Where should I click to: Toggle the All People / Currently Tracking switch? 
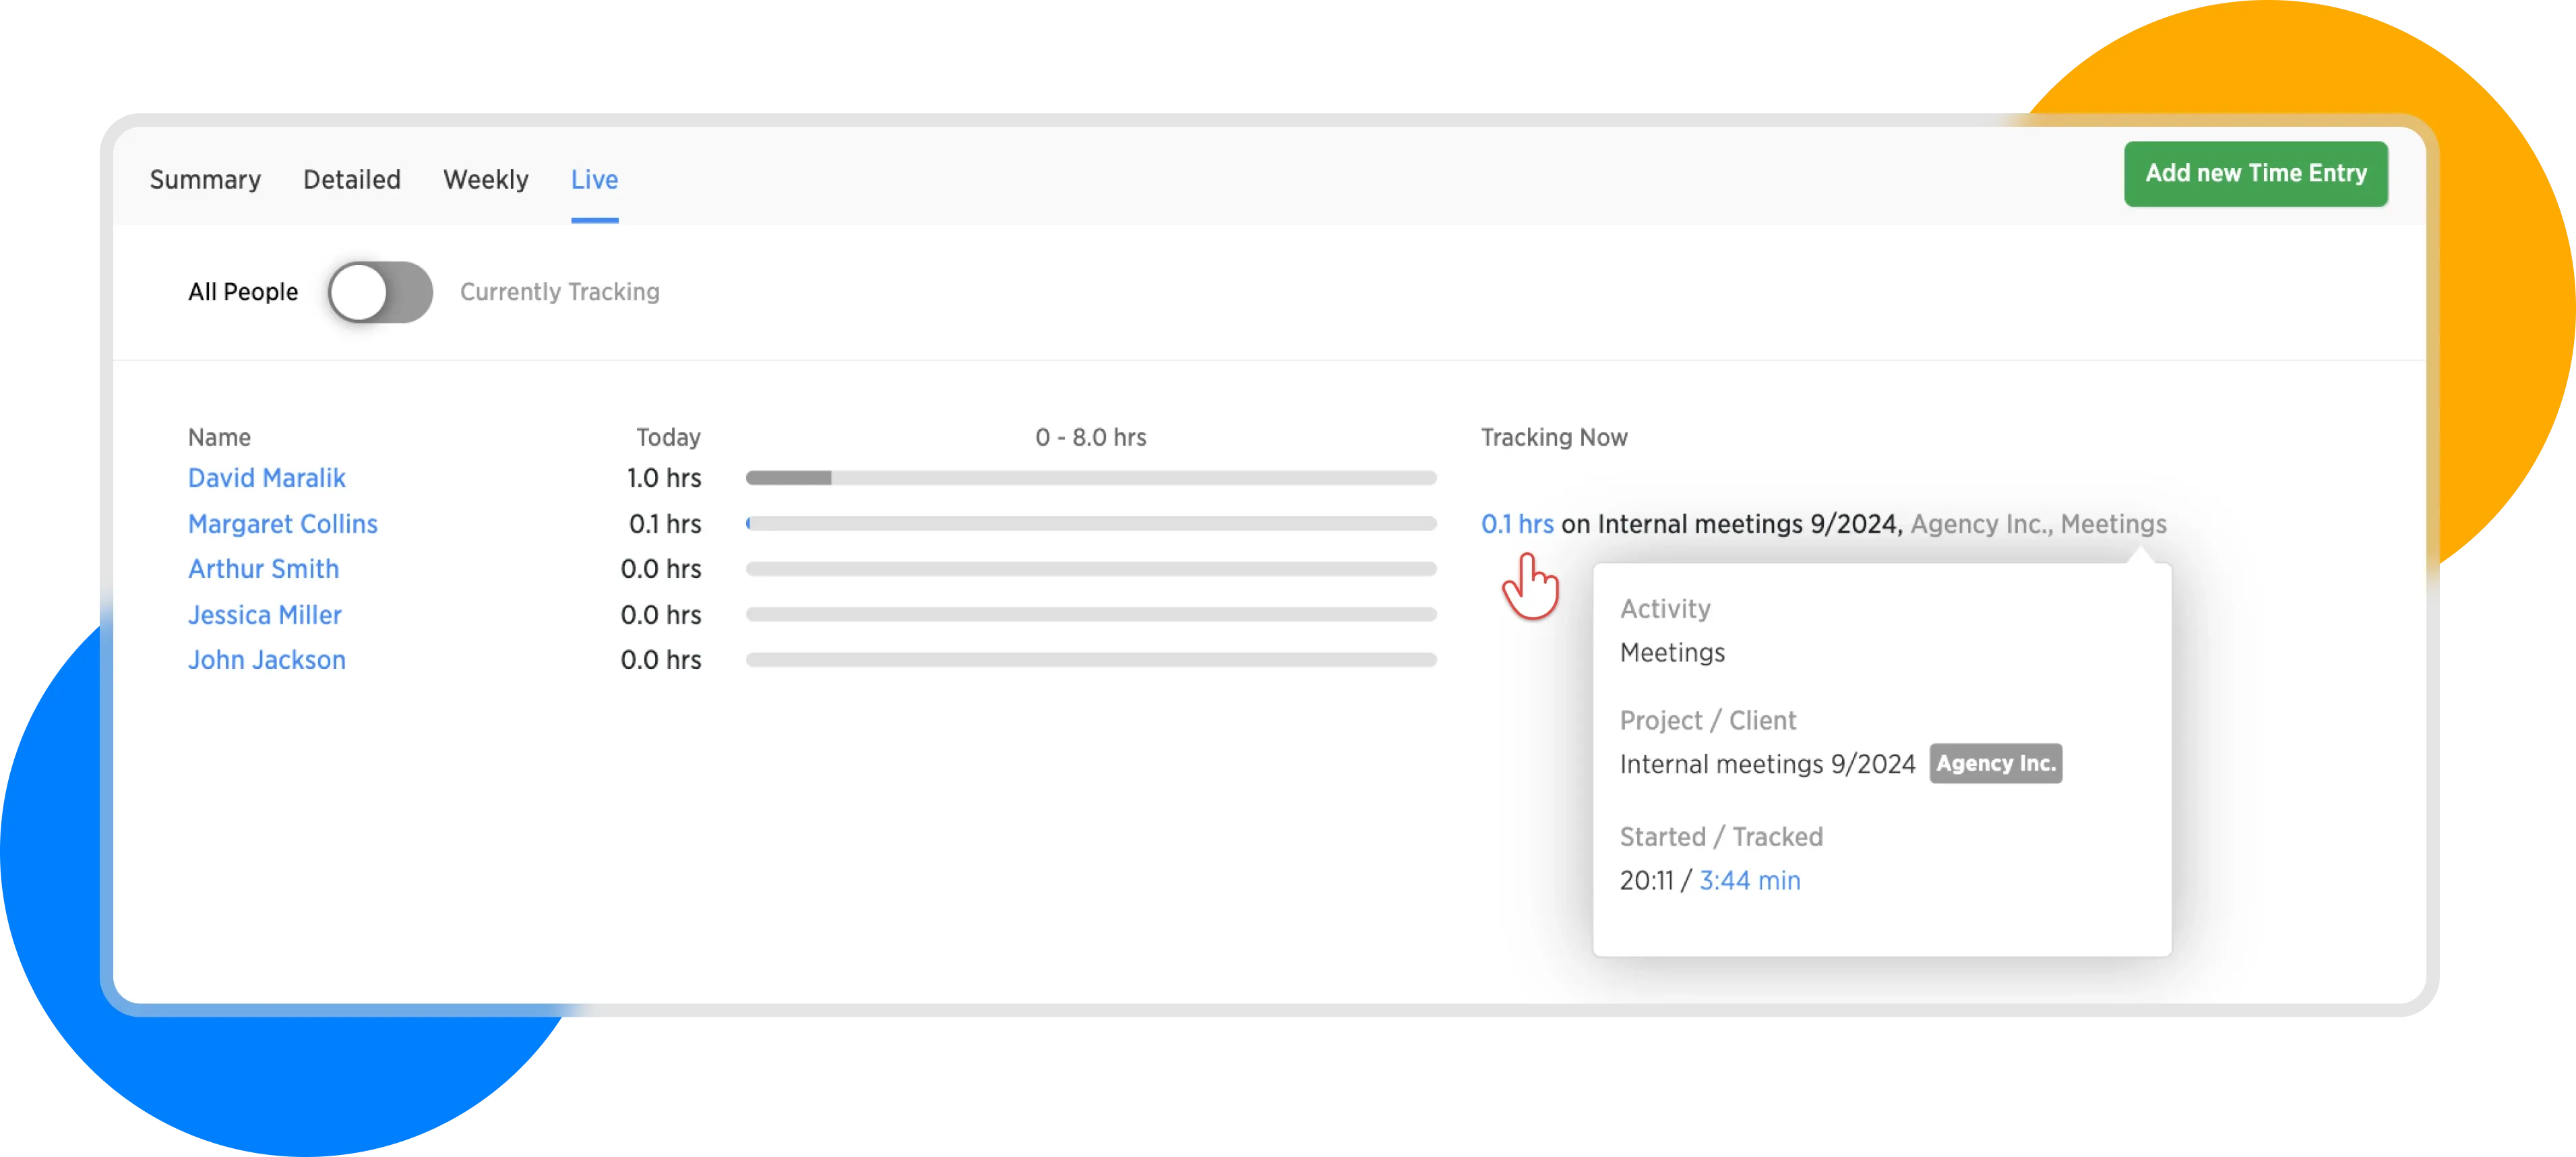(x=380, y=292)
